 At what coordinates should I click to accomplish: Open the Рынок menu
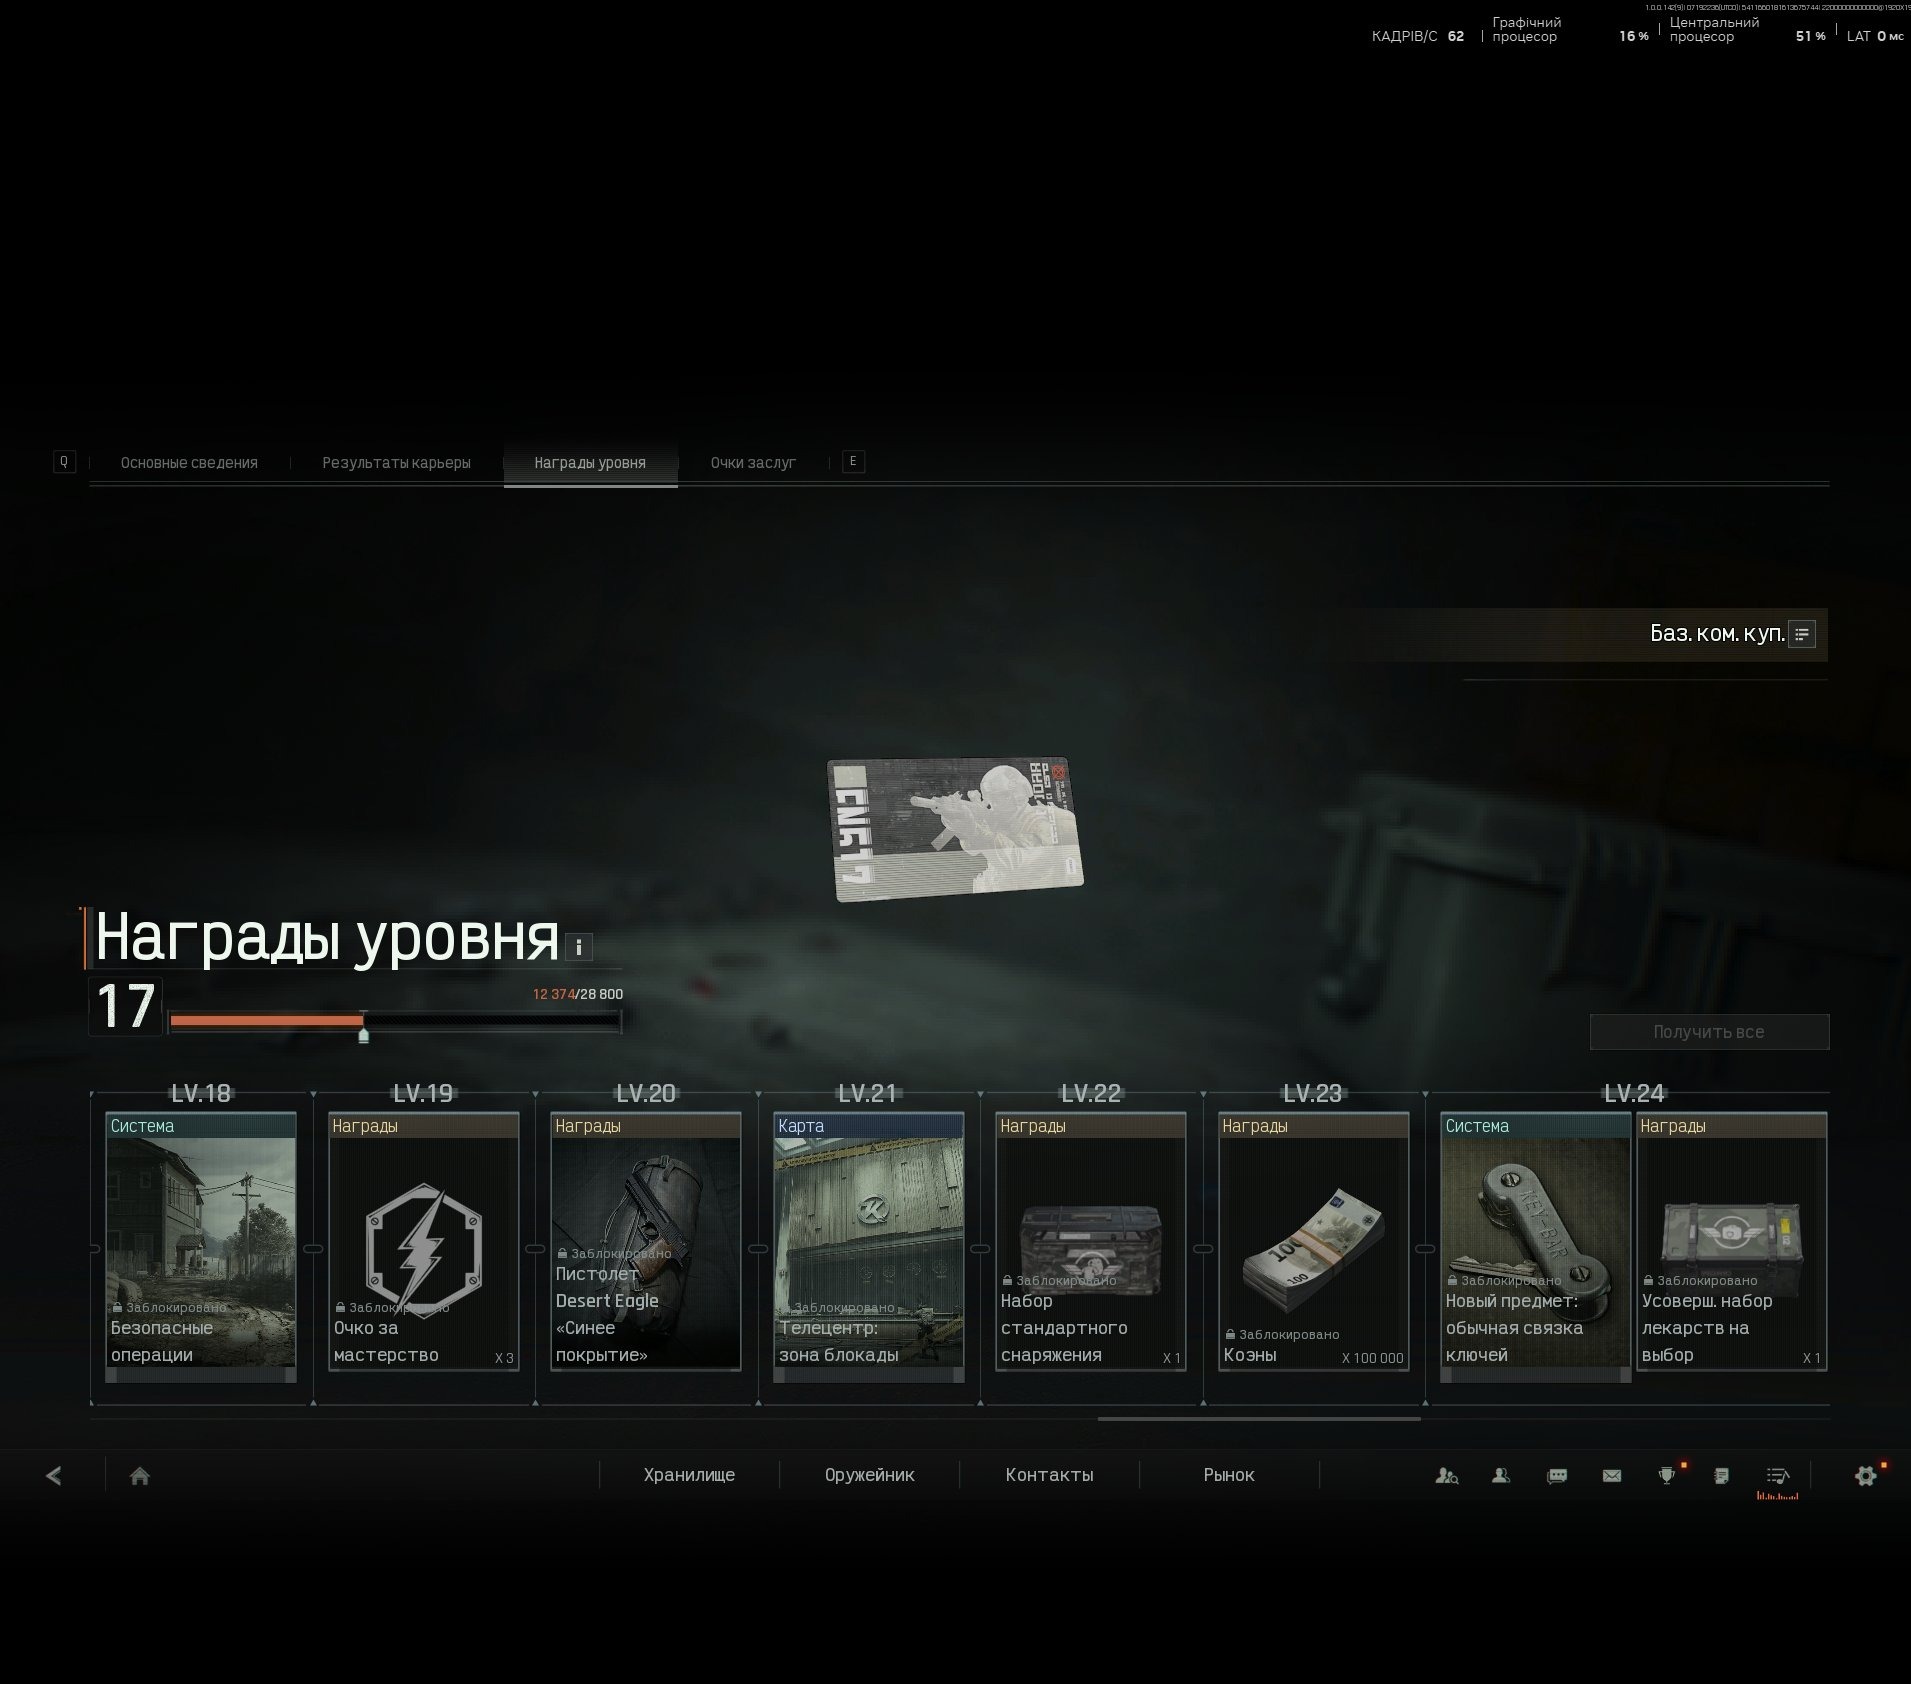1229,1475
